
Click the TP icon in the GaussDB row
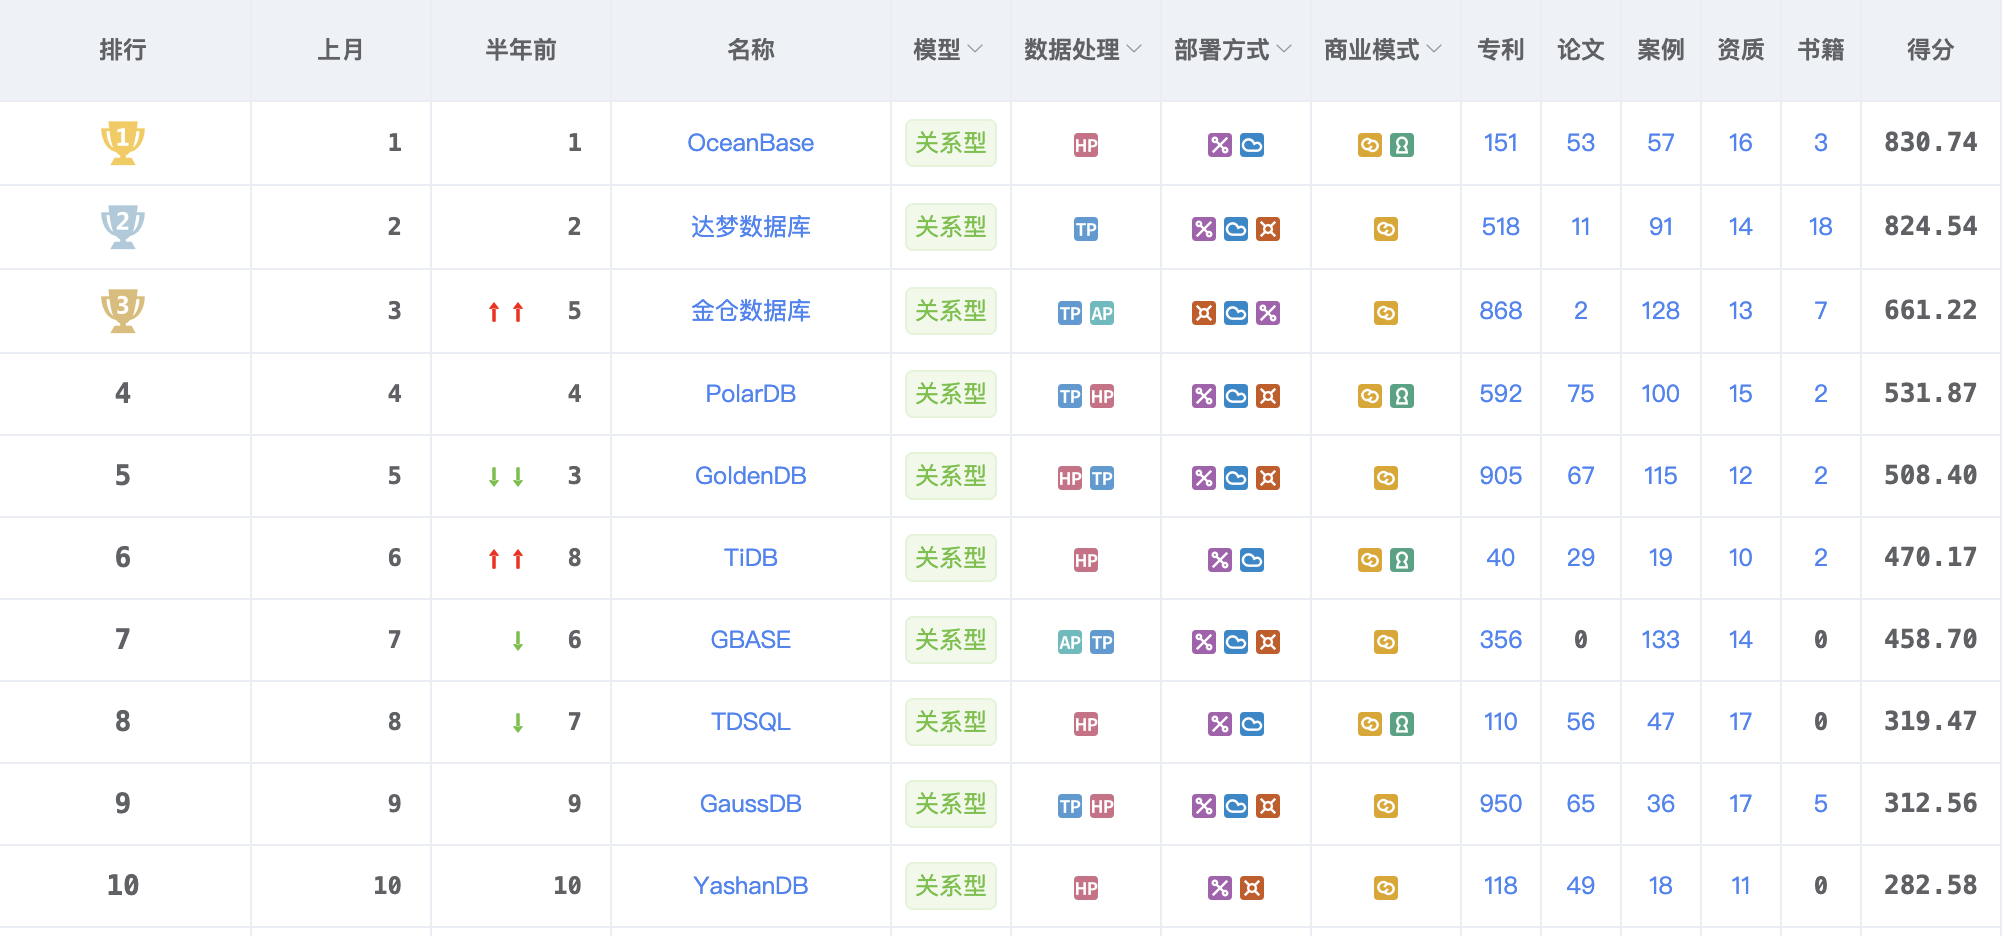(1070, 806)
